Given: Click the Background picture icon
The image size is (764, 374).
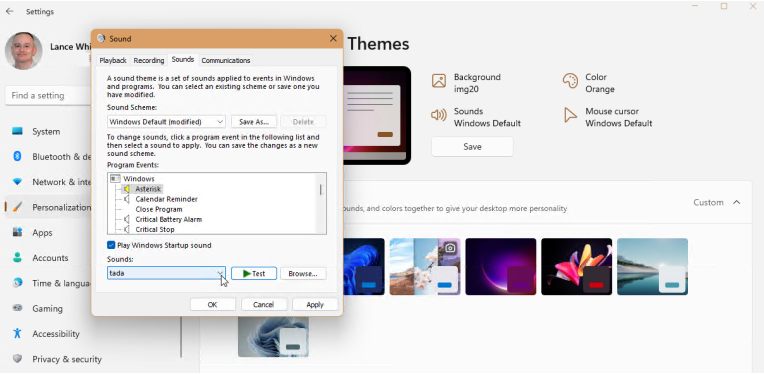Looking at the screenshot, I should coord(439,81).
